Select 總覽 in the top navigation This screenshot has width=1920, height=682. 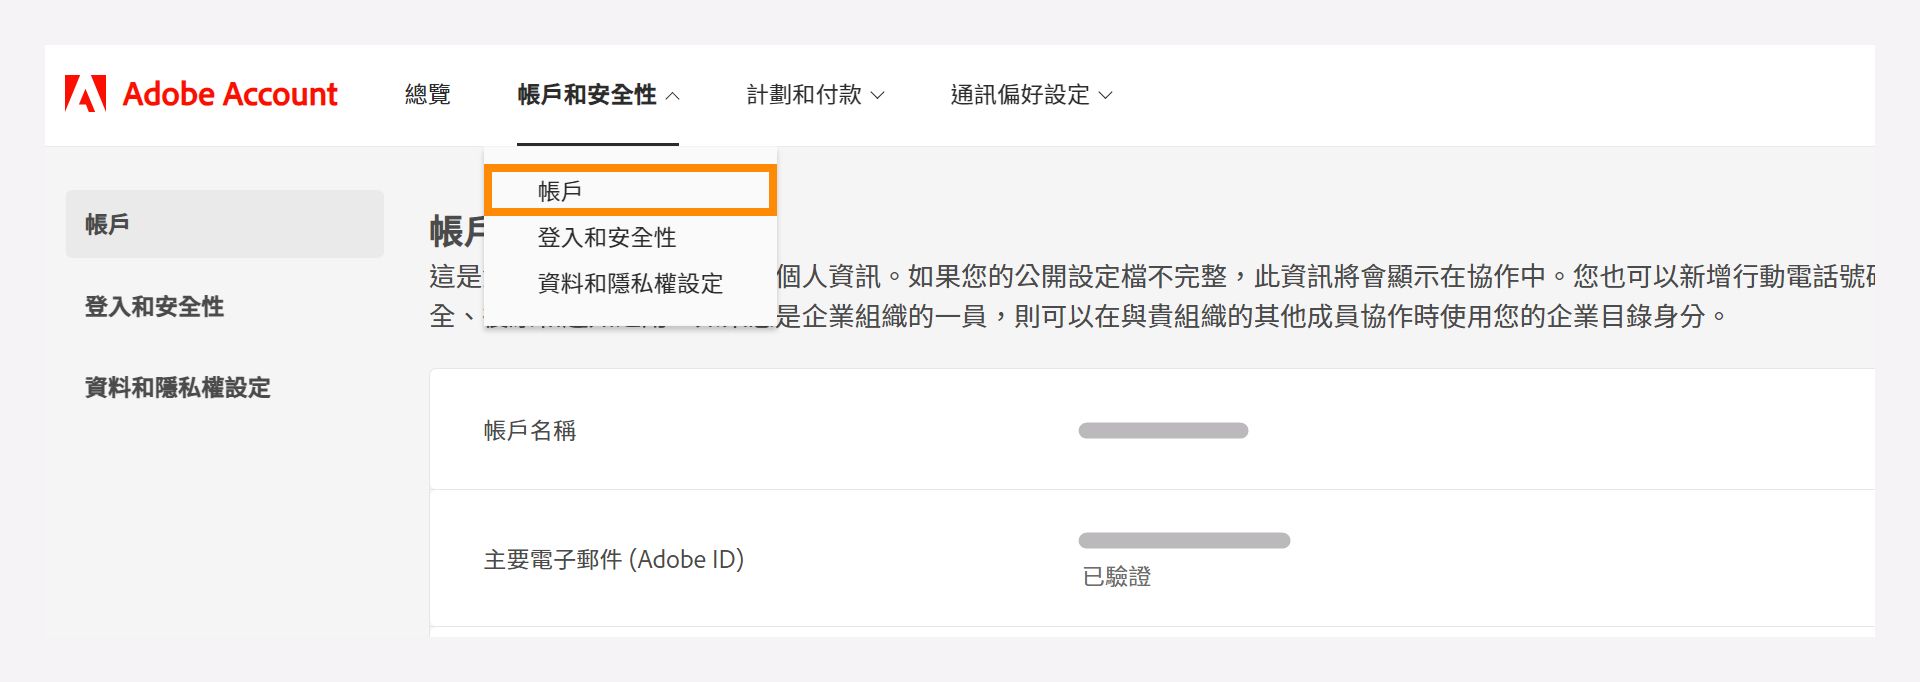tap(428, 94)
